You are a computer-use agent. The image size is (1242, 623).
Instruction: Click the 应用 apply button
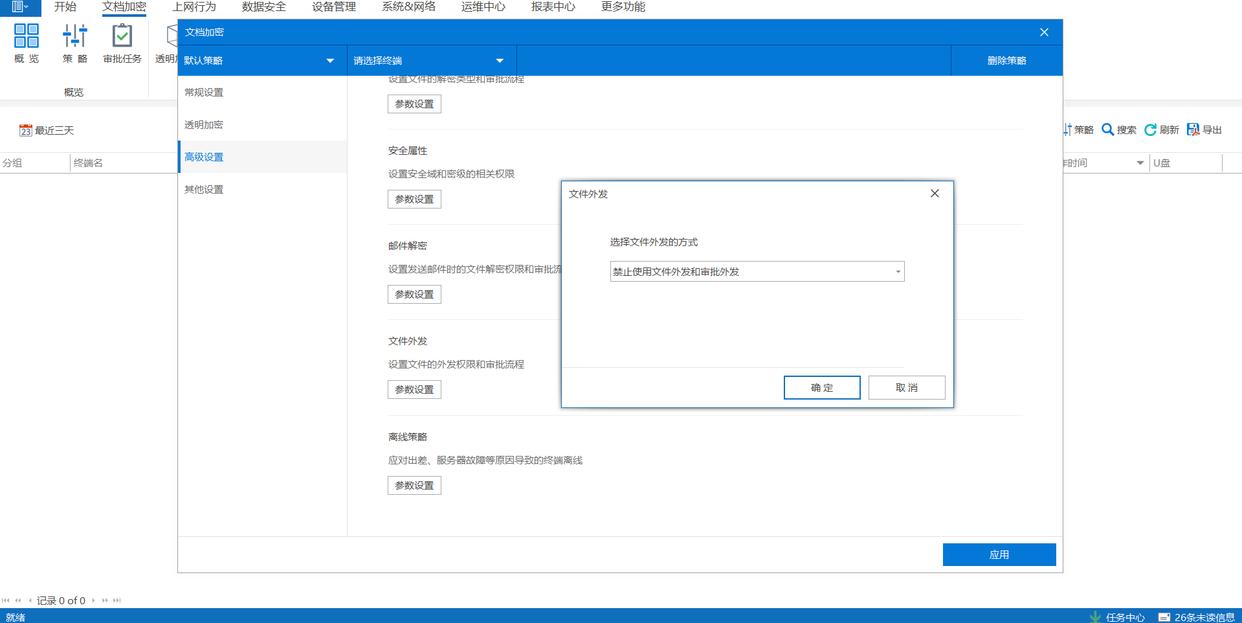(x=999, y=555)
